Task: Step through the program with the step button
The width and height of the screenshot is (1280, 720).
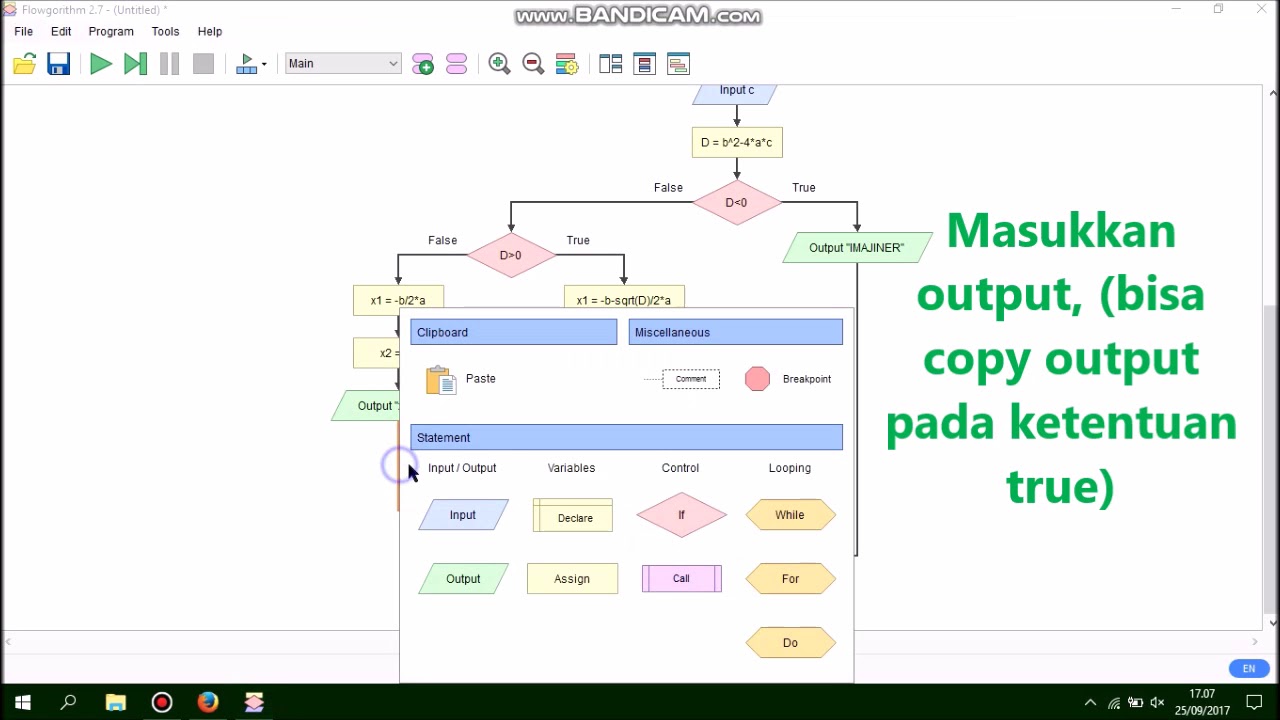Action: click(x=135, y=64)
